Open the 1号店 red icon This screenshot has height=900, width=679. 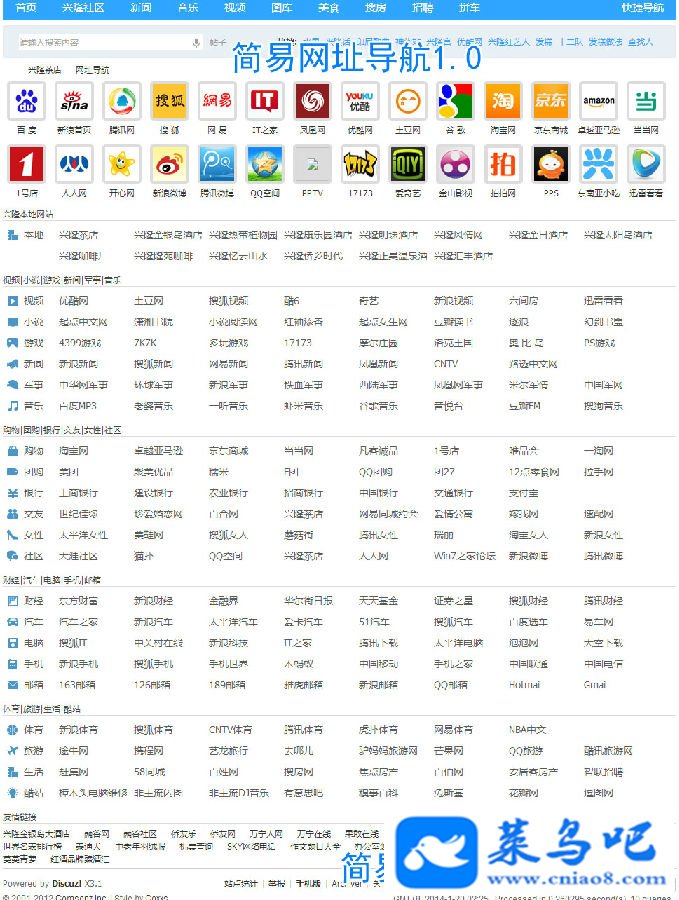[26, 164]
